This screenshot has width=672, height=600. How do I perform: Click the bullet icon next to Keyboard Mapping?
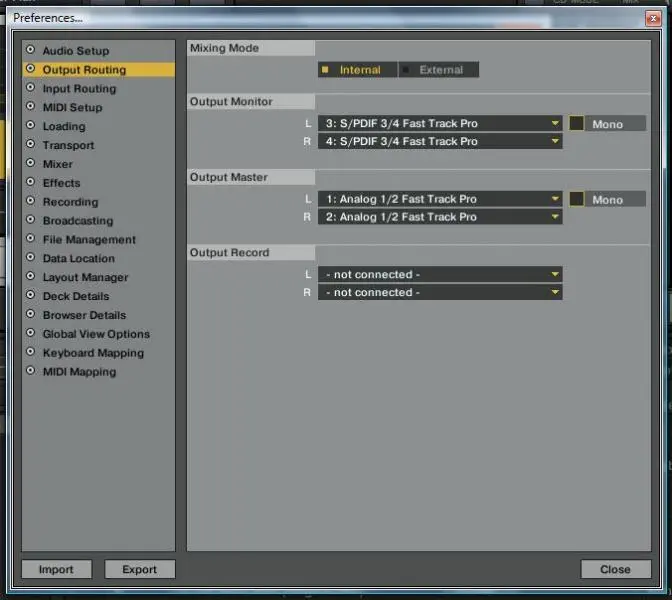(x=30, y=353)
